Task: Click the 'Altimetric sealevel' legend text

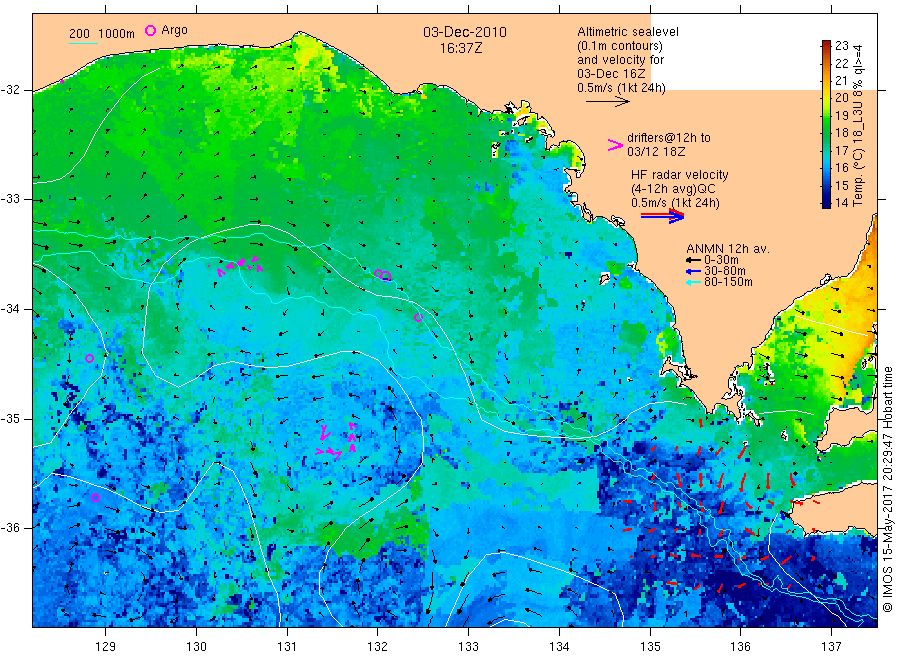Action: [x=628, y=32]
